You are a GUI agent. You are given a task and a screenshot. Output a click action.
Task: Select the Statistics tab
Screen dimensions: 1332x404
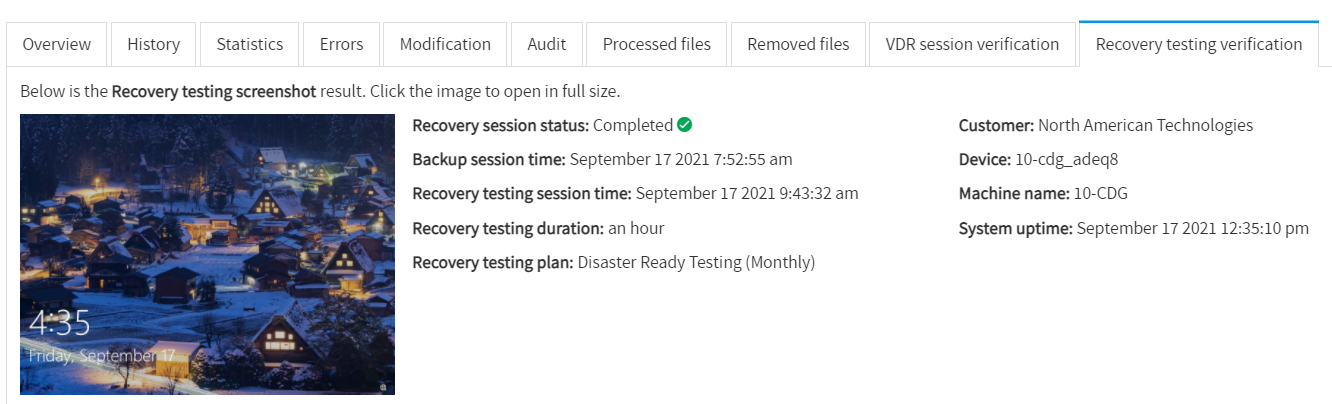point(250,44)
